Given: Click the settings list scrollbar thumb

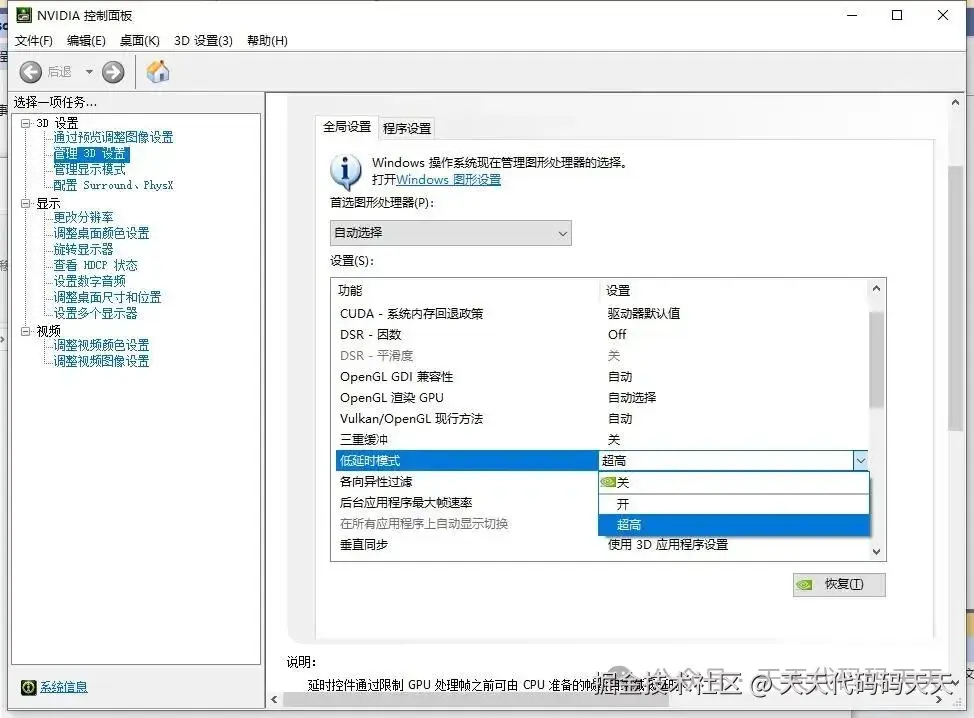Looking at the screenshot, I should pos(876,360).
